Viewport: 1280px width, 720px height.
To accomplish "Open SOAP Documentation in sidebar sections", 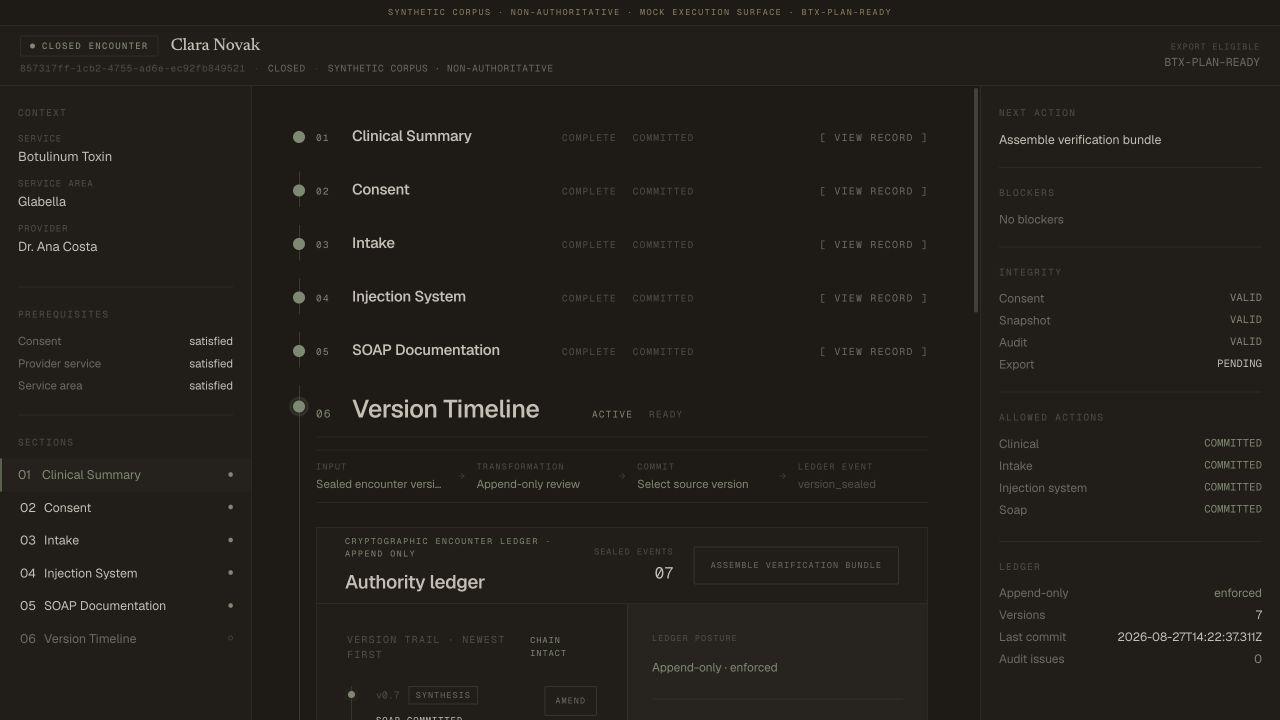I will (x=125, y=606).
